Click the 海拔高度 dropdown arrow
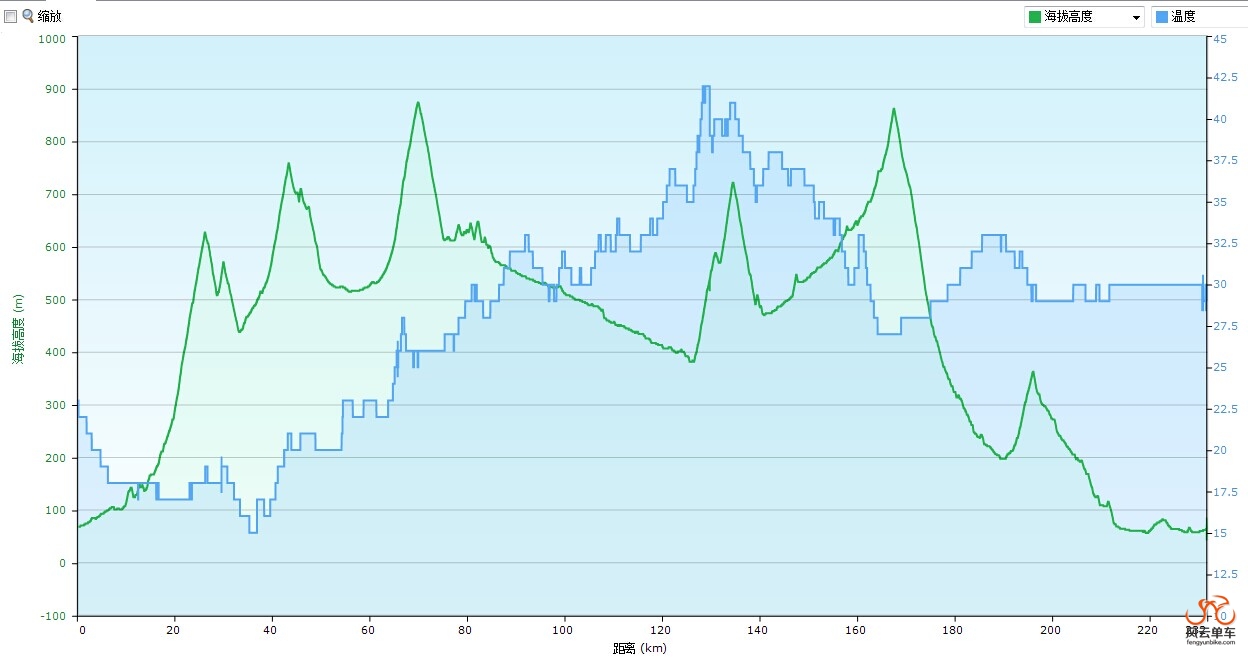Viewport: 1248px width, 658px height. pos(1136,17)
